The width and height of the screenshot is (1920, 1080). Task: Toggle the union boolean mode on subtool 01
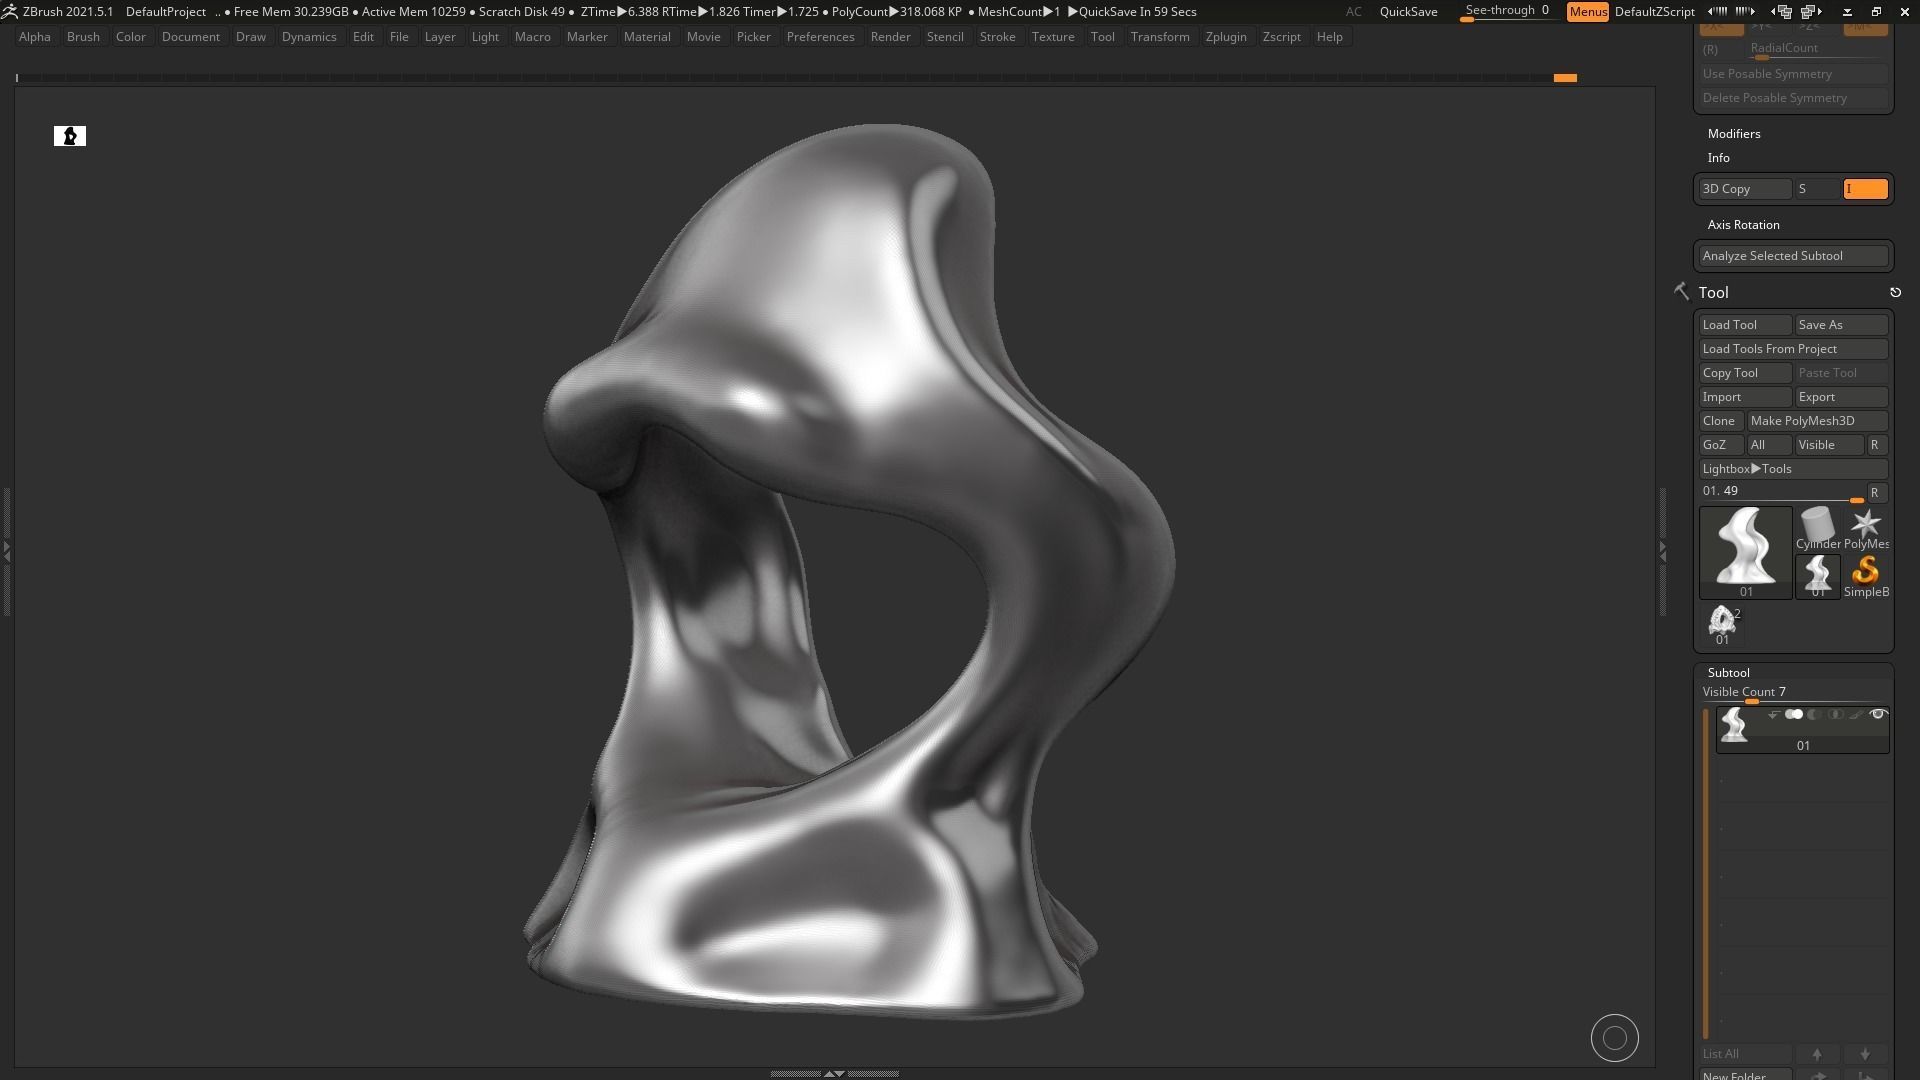tap(1794, 714)
